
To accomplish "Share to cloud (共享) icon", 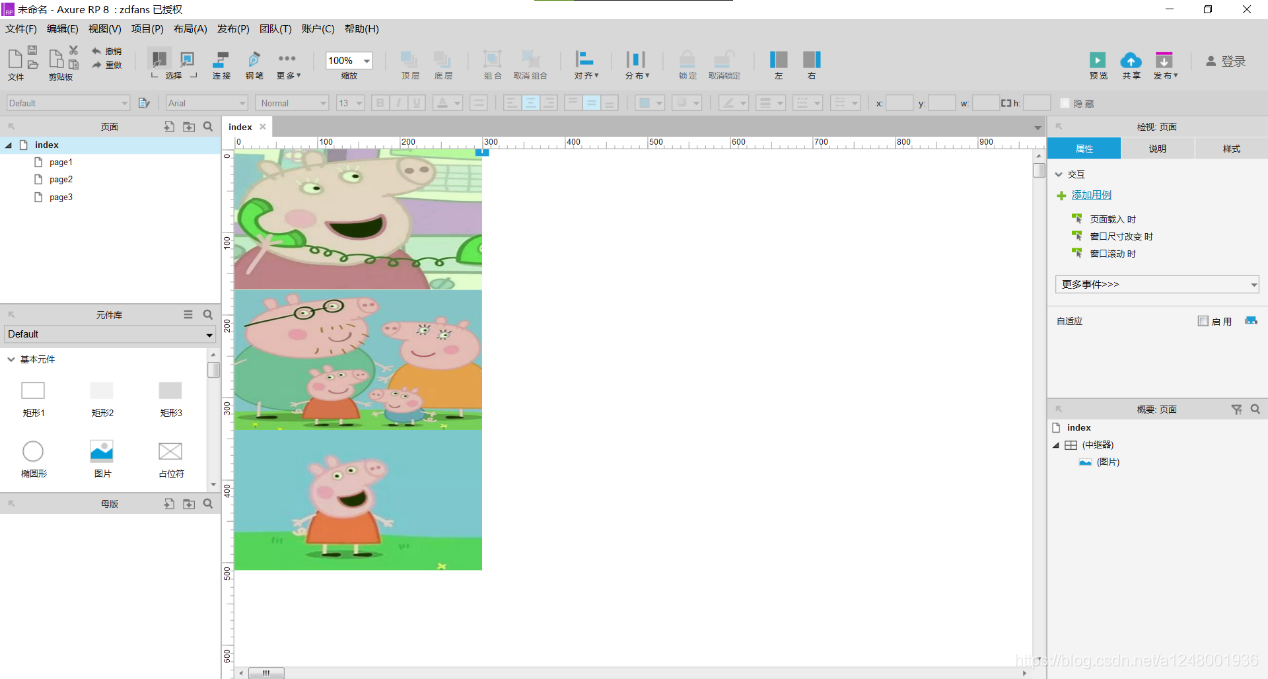I will [1131, 60].
